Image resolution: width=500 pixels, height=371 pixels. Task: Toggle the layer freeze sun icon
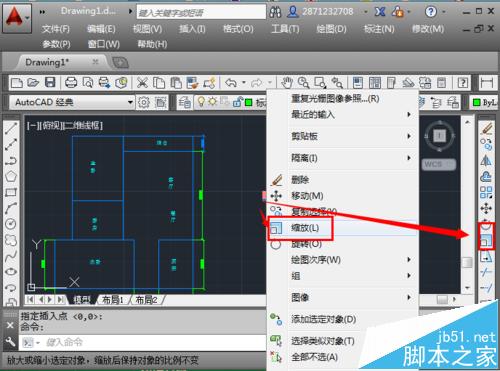[212, 102]
